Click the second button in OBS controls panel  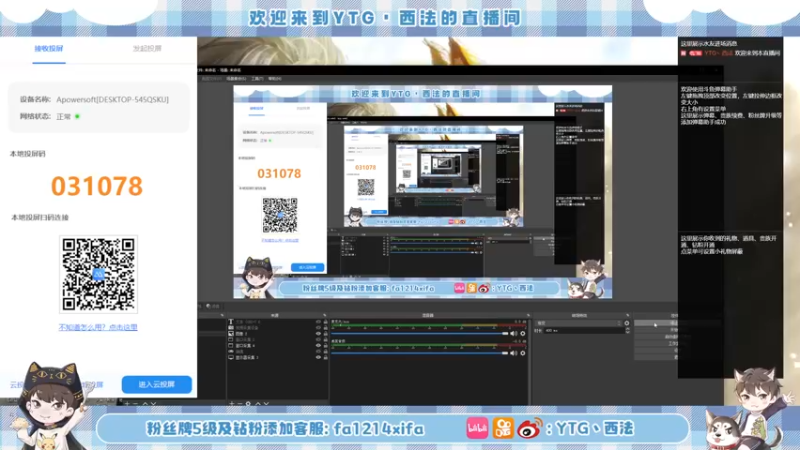point(656,330)
